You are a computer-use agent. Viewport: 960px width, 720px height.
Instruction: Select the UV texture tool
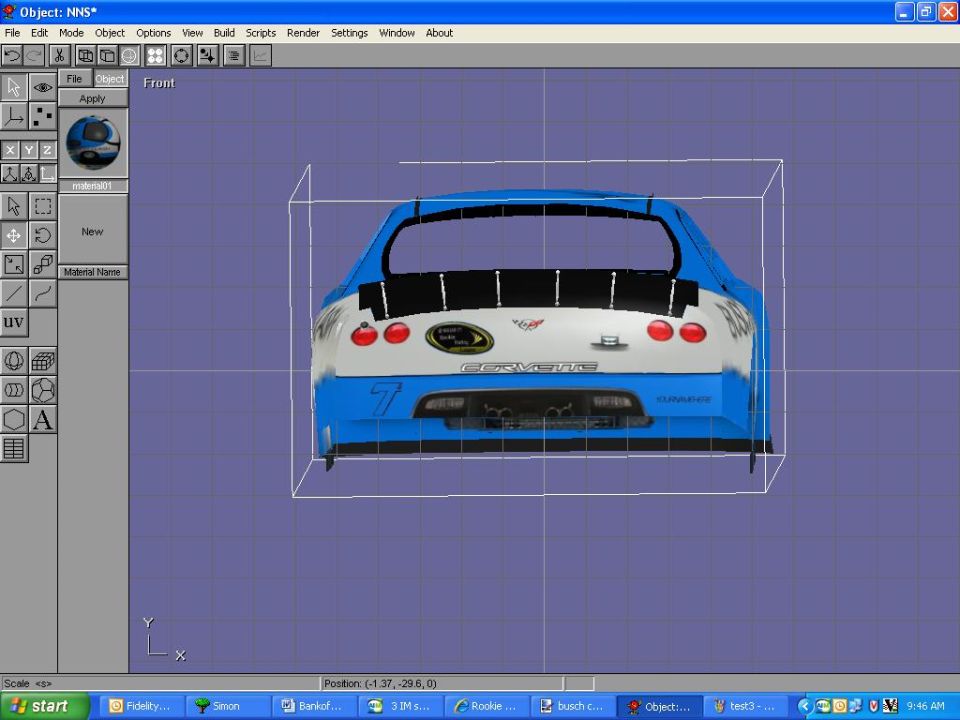pyautogui.click(x=13, y=323)
